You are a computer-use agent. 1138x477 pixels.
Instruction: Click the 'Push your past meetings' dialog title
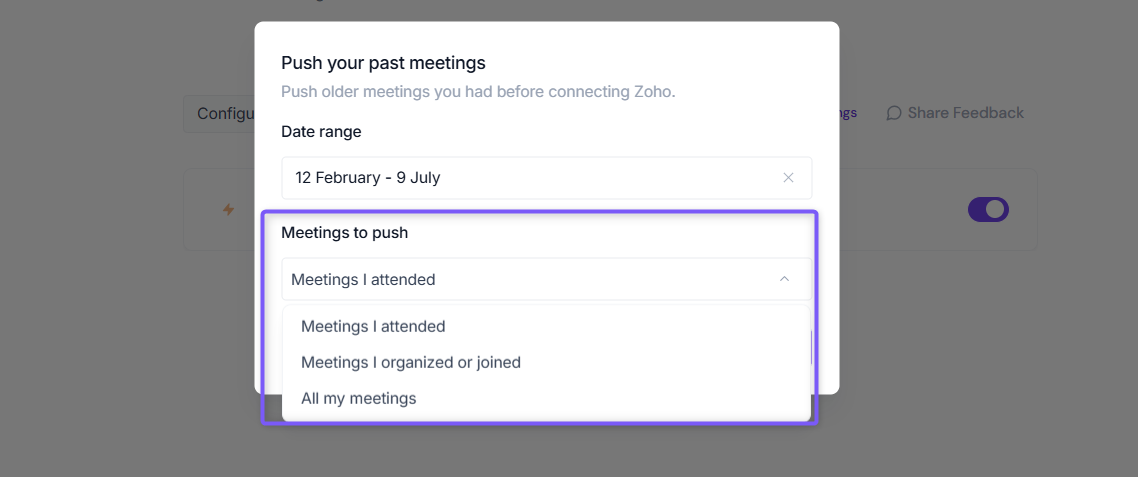tap(383, 63)
